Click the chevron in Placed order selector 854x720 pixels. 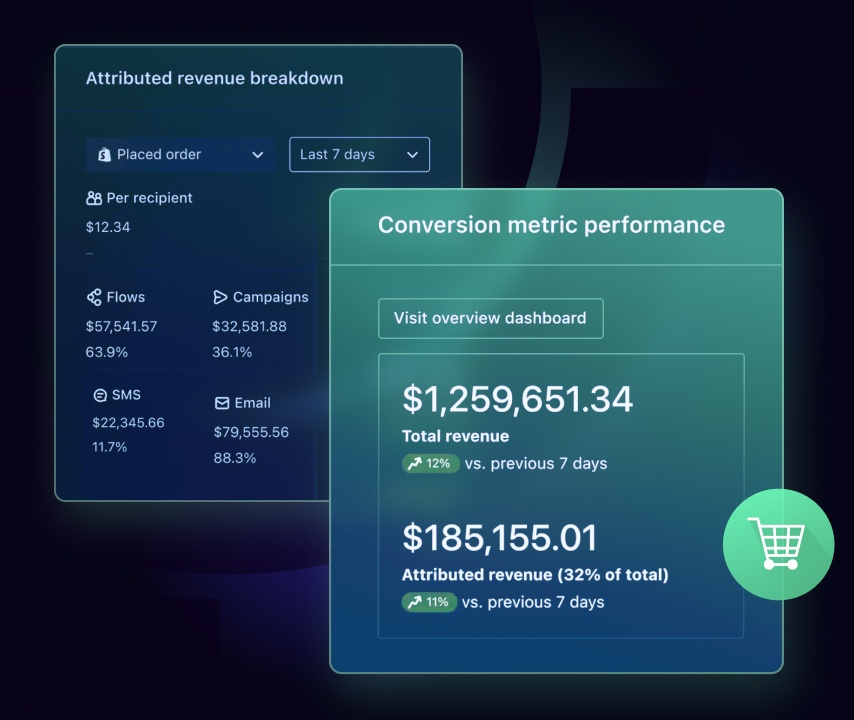pyautogui.click(x=257, y=155)
